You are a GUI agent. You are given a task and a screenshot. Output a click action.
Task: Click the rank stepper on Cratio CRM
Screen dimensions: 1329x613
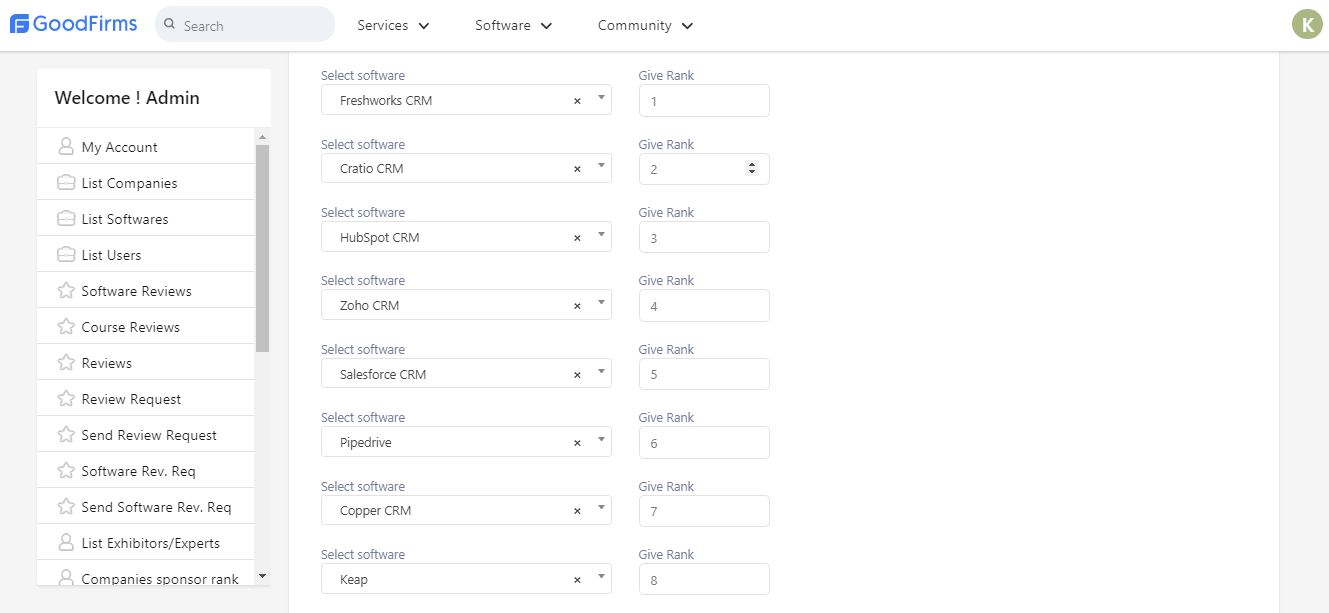[752, 169]
